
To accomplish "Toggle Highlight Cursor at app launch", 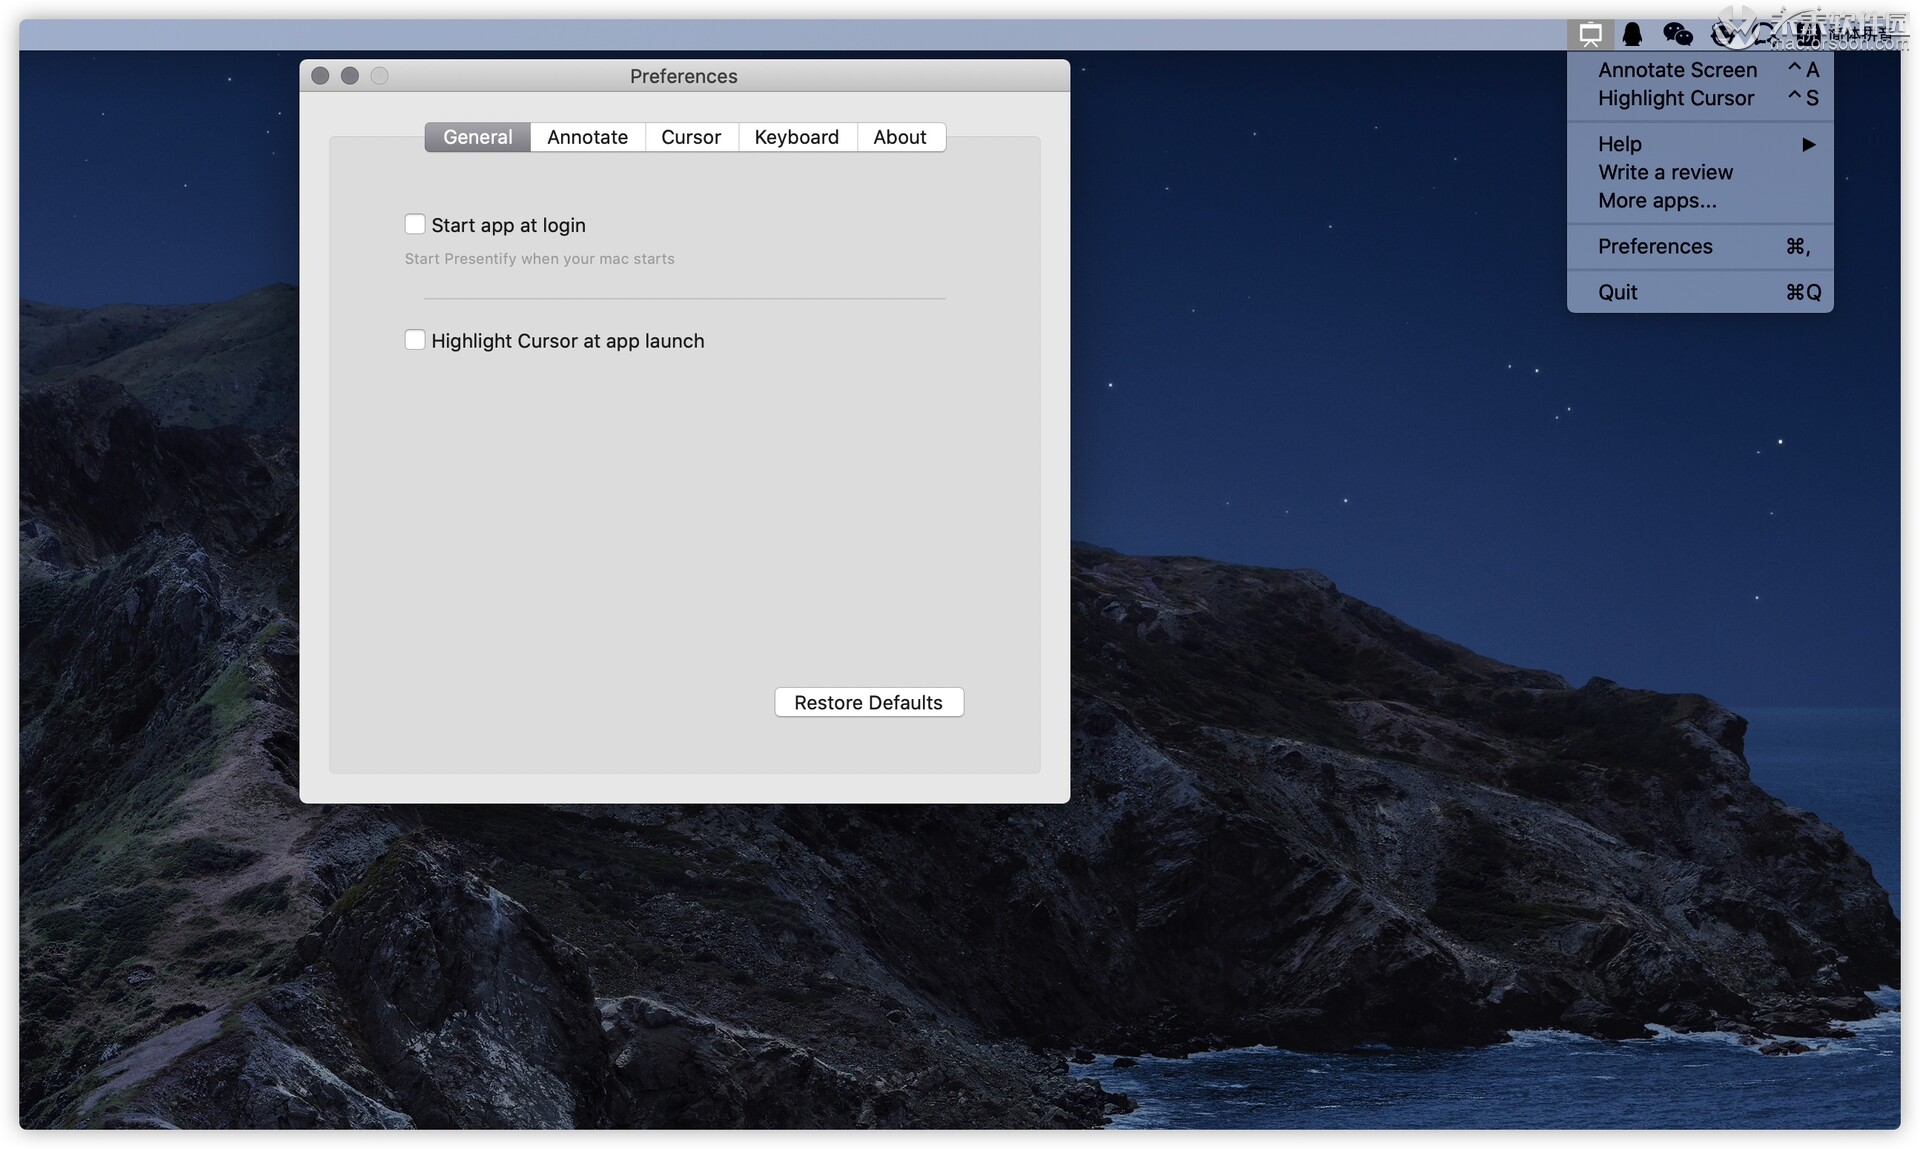I will point(415,340).
